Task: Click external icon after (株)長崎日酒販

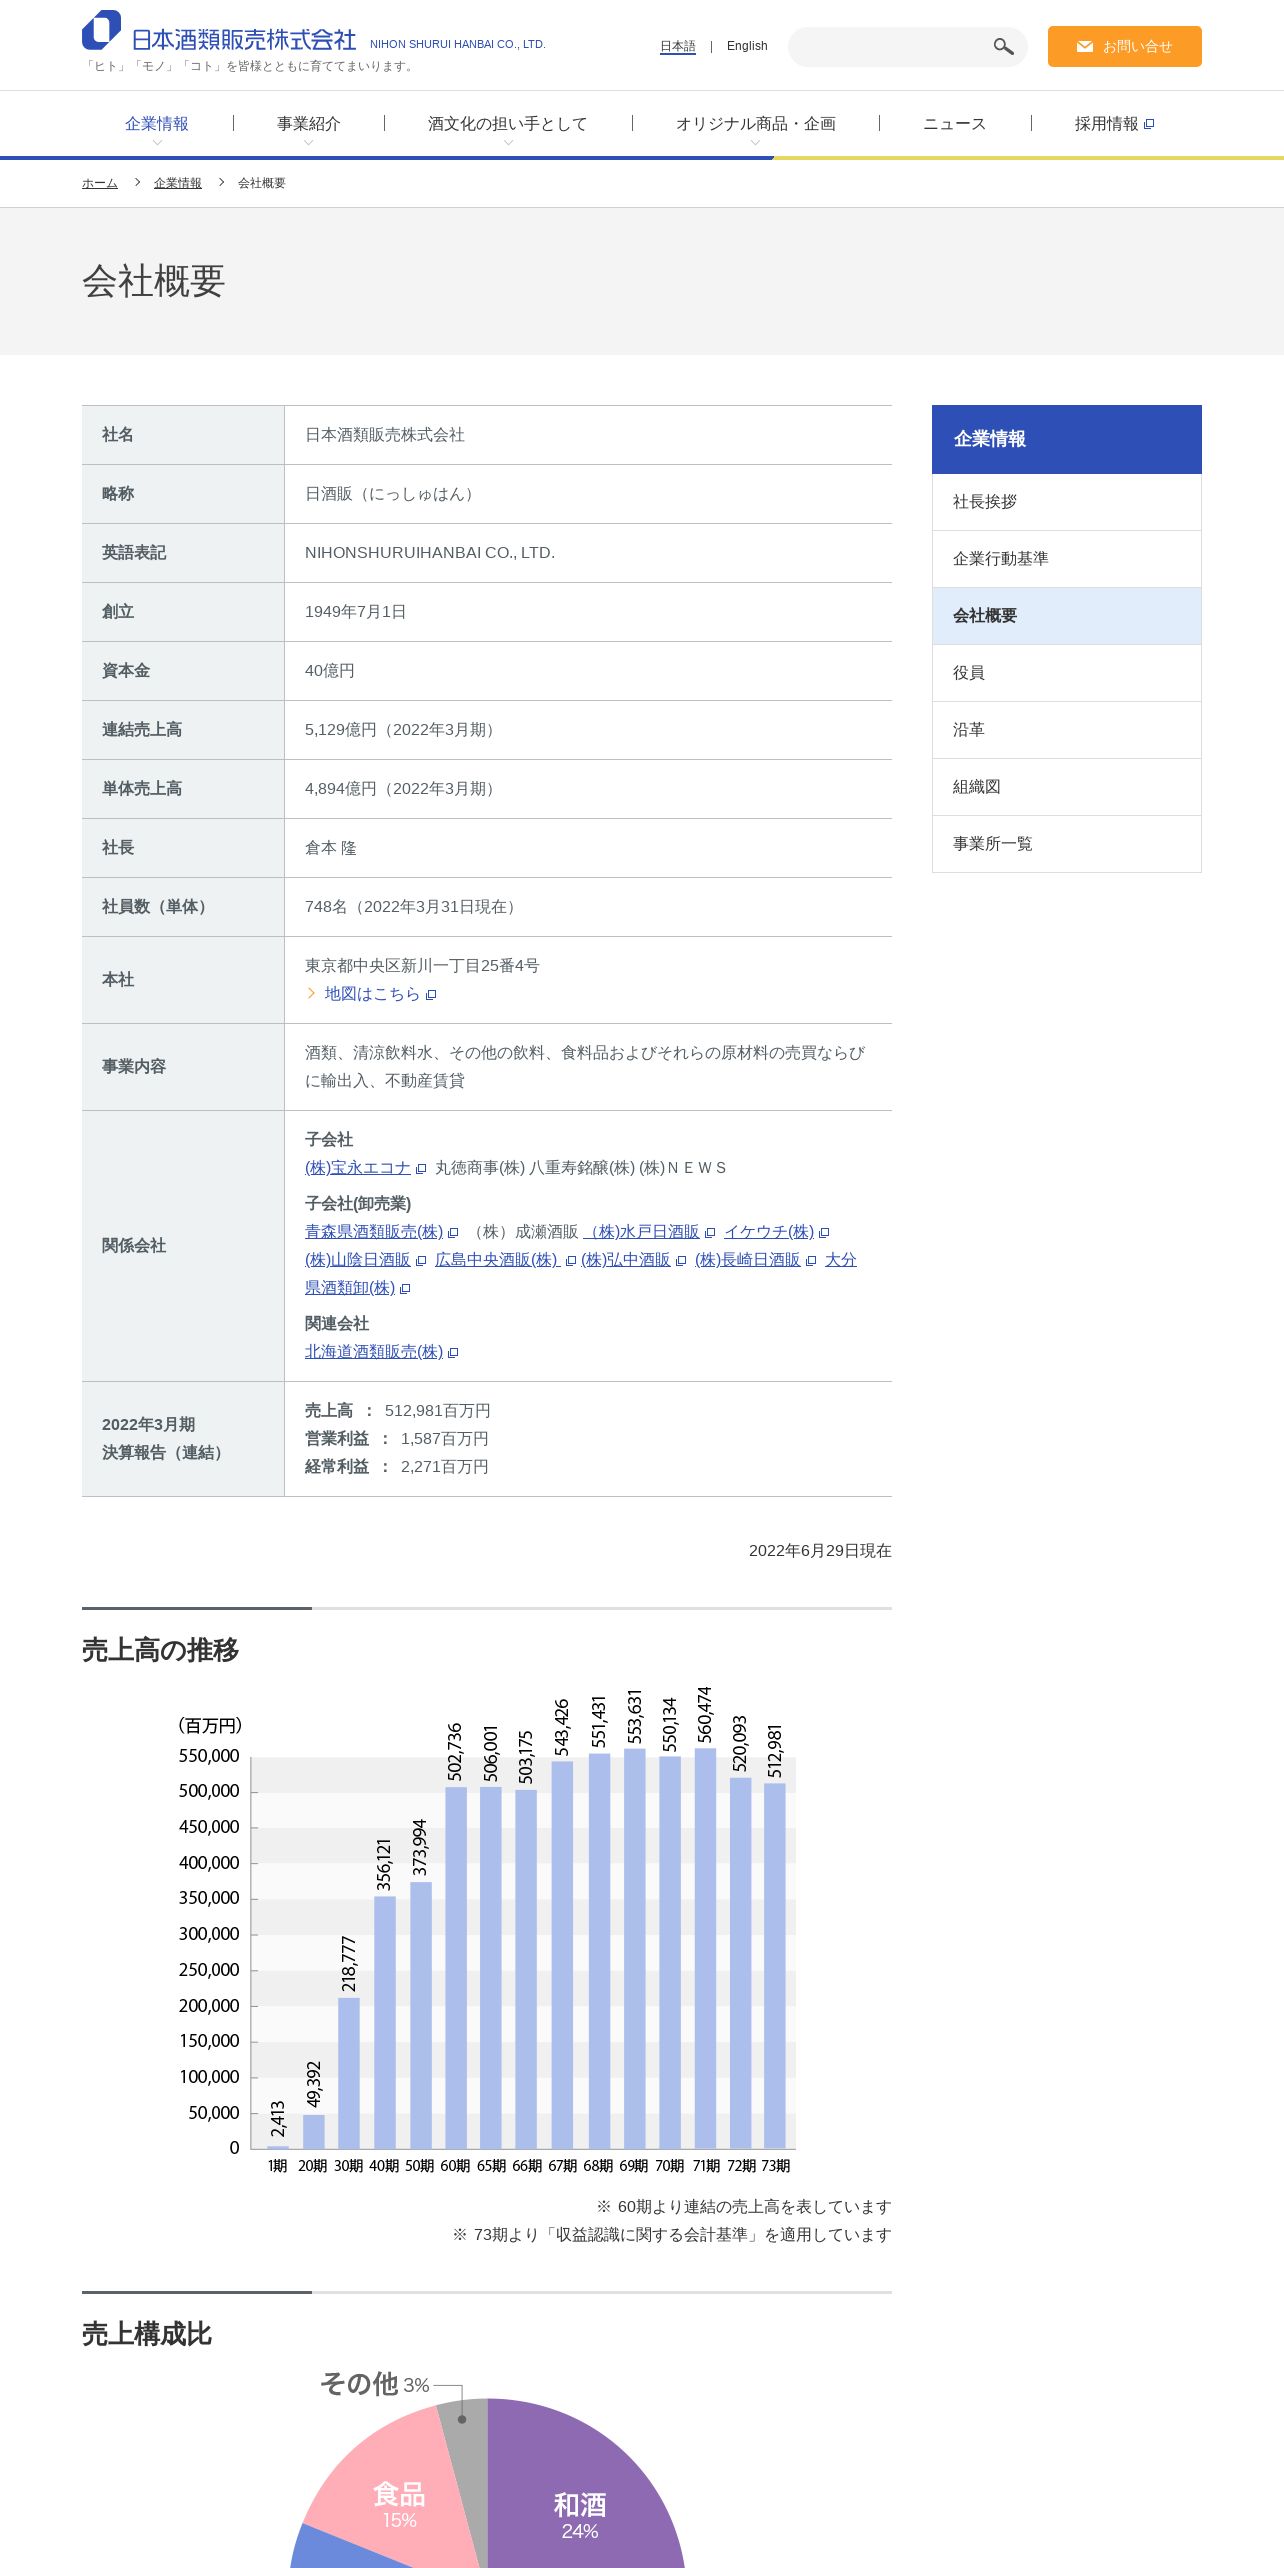Action: click(811, 1260)
